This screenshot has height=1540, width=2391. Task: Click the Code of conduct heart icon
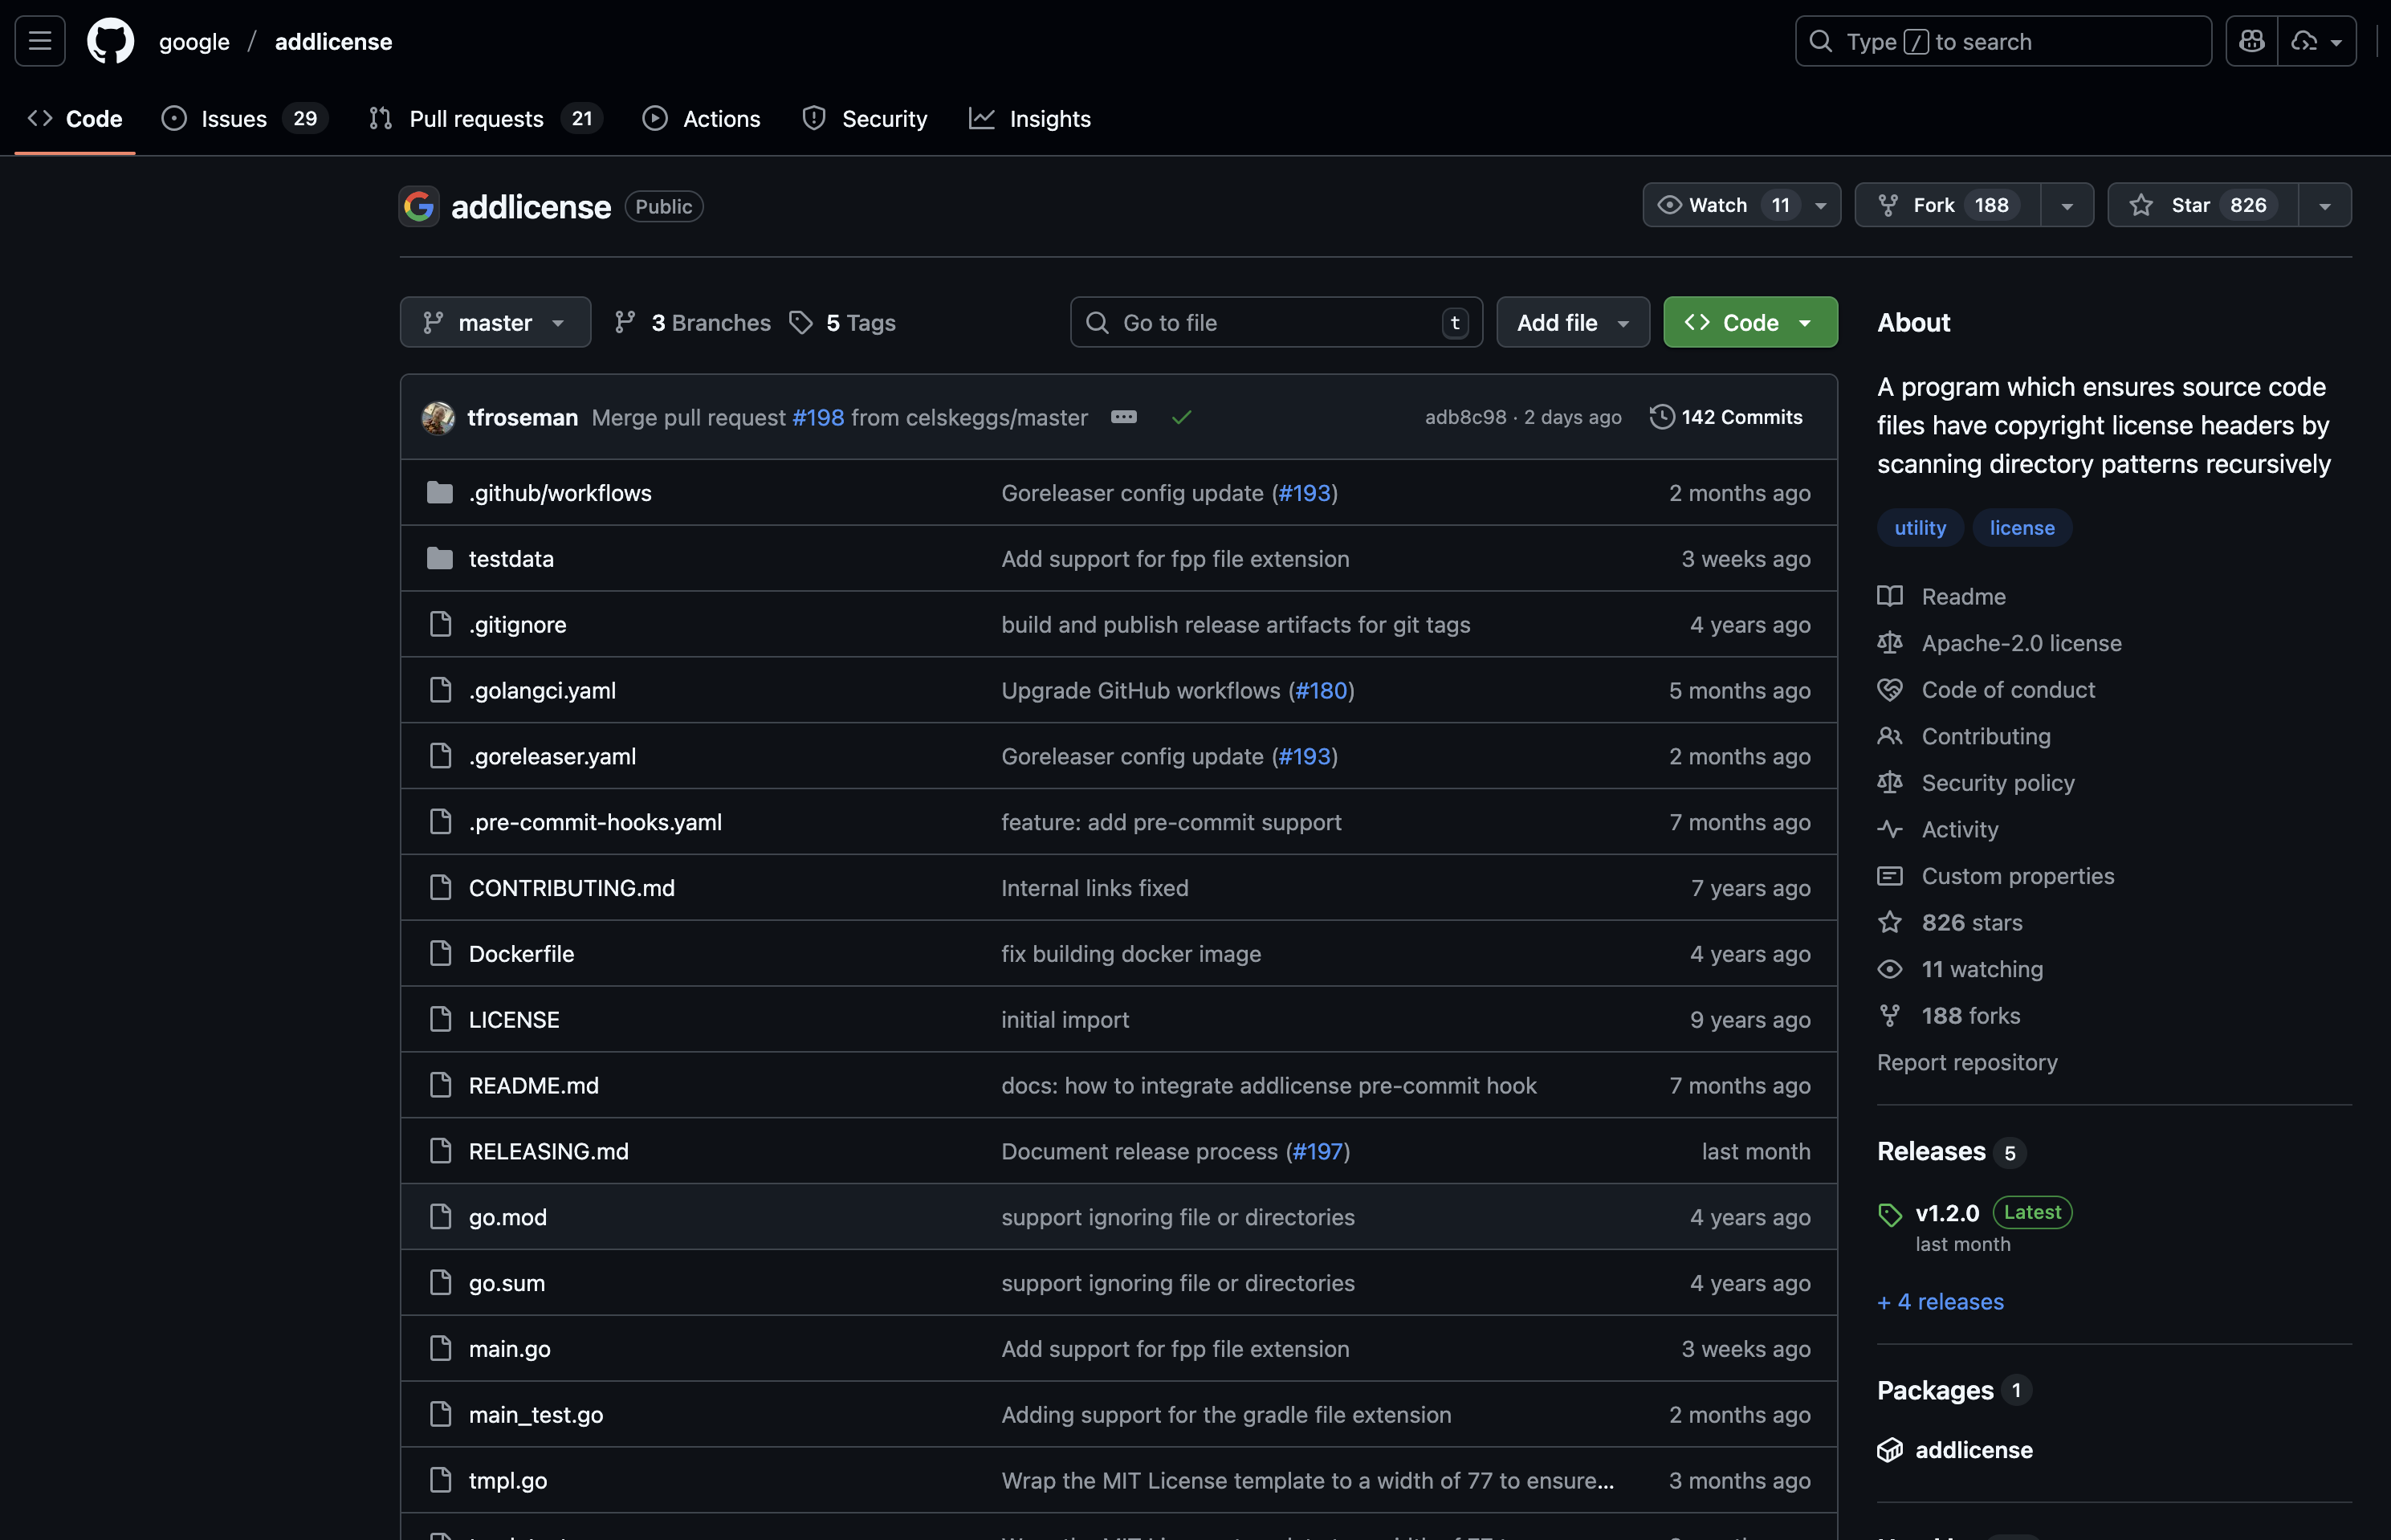1891,689
